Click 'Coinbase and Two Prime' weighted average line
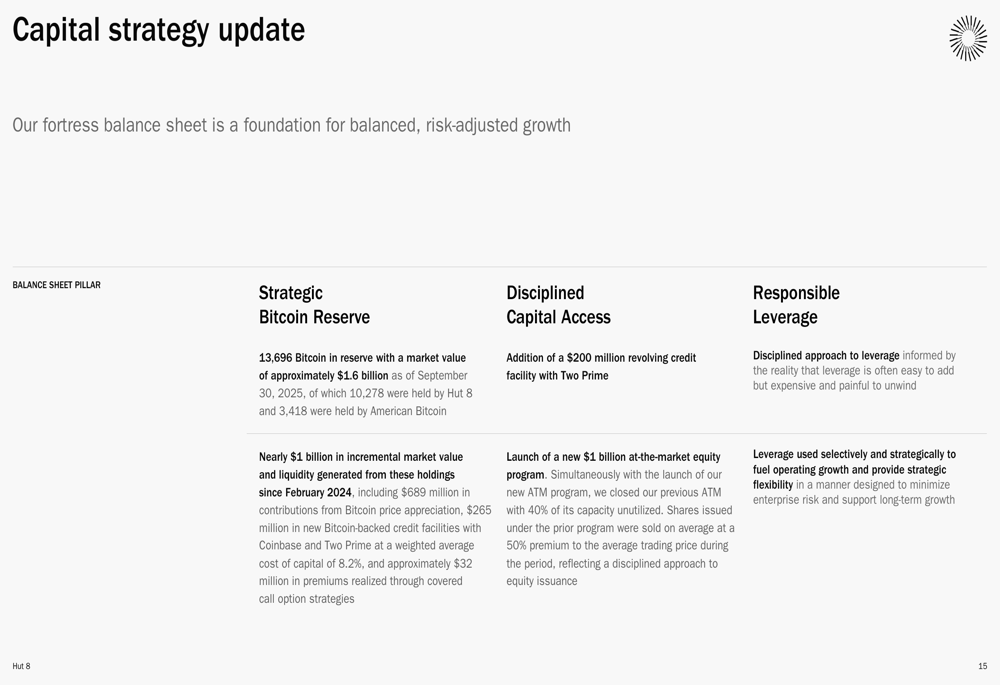The width and height of the screenshot is (1000, 685). (x=366, y=546)
